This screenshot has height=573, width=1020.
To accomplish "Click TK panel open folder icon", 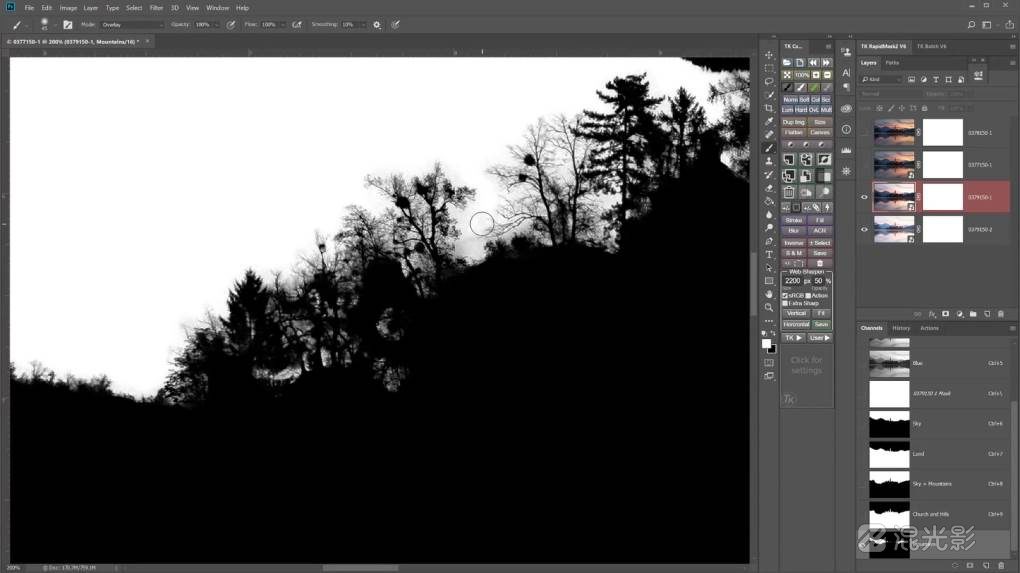I will pyautogui.click(x=787, y=62).
